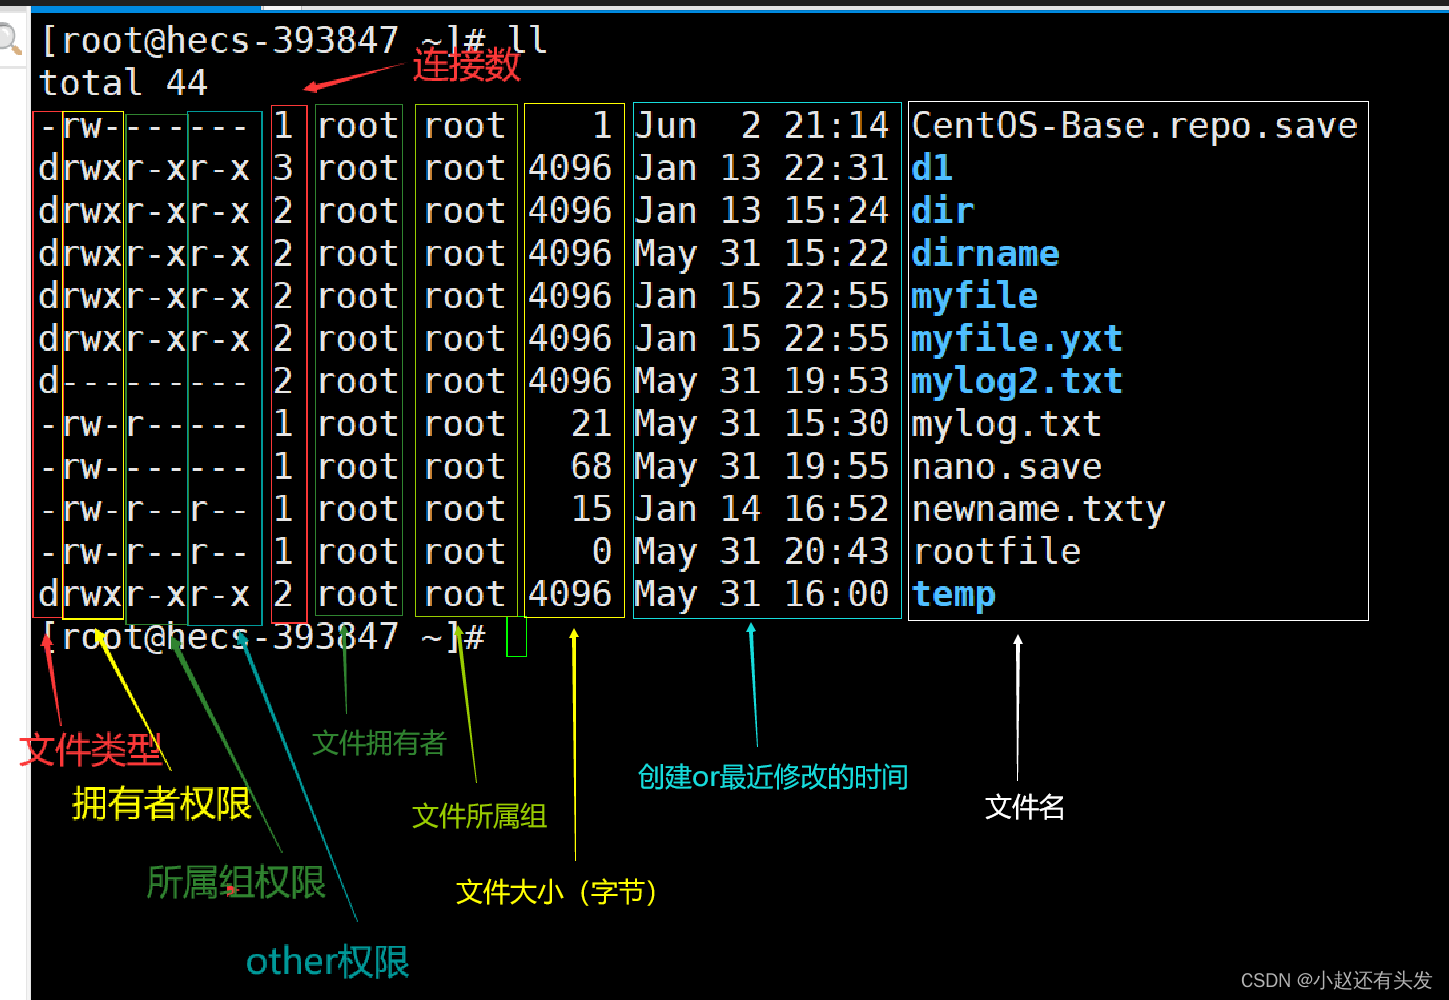Click the size value 21 for mylog.txt
The width and height of the screenshot is (1449, 1000).
tap(591, 424)
